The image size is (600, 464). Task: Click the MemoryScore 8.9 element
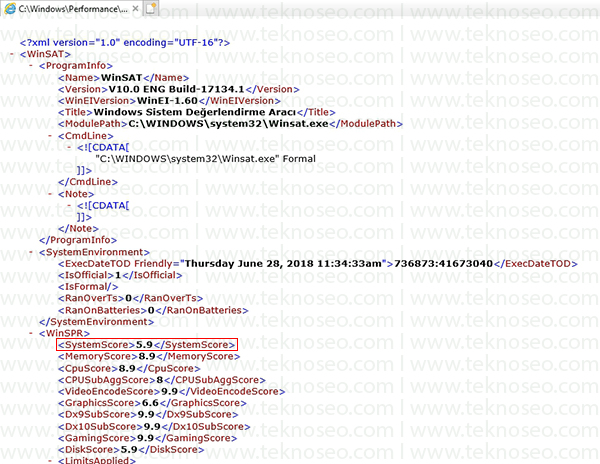click(x=149, y=357)
